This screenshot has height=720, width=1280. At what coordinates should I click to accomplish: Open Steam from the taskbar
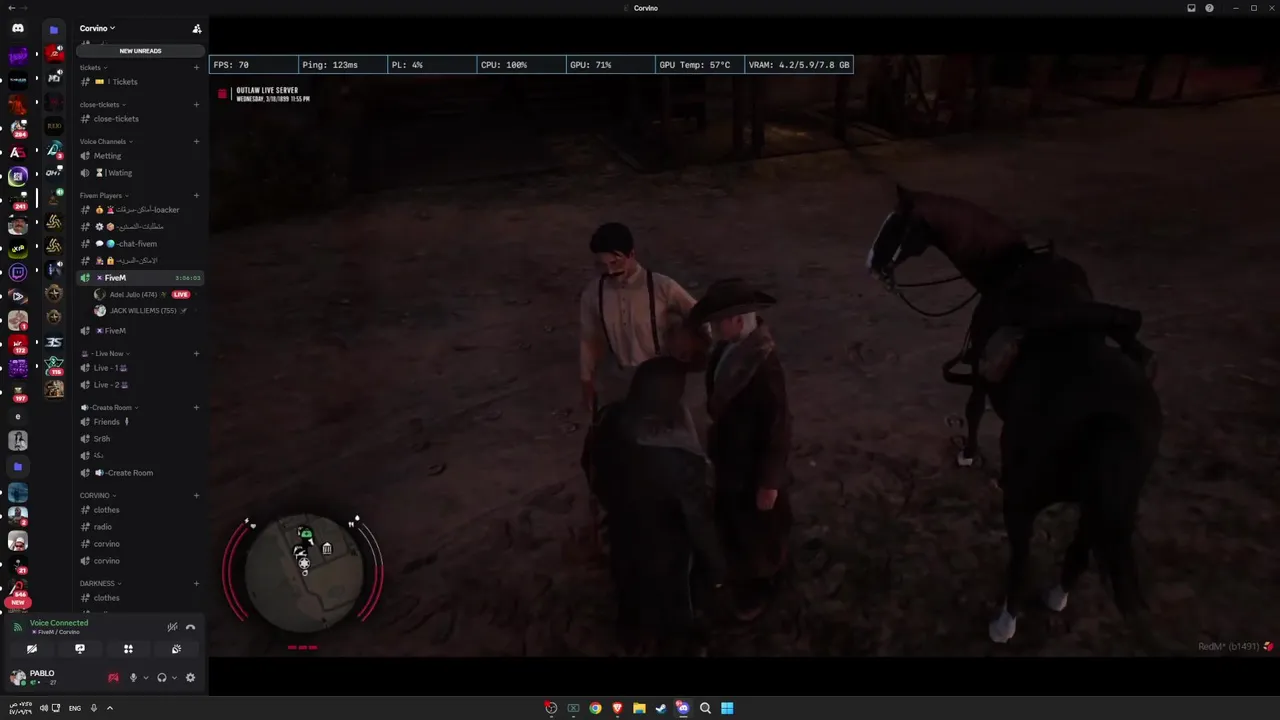pyautogui.click(x=661, y=708)
